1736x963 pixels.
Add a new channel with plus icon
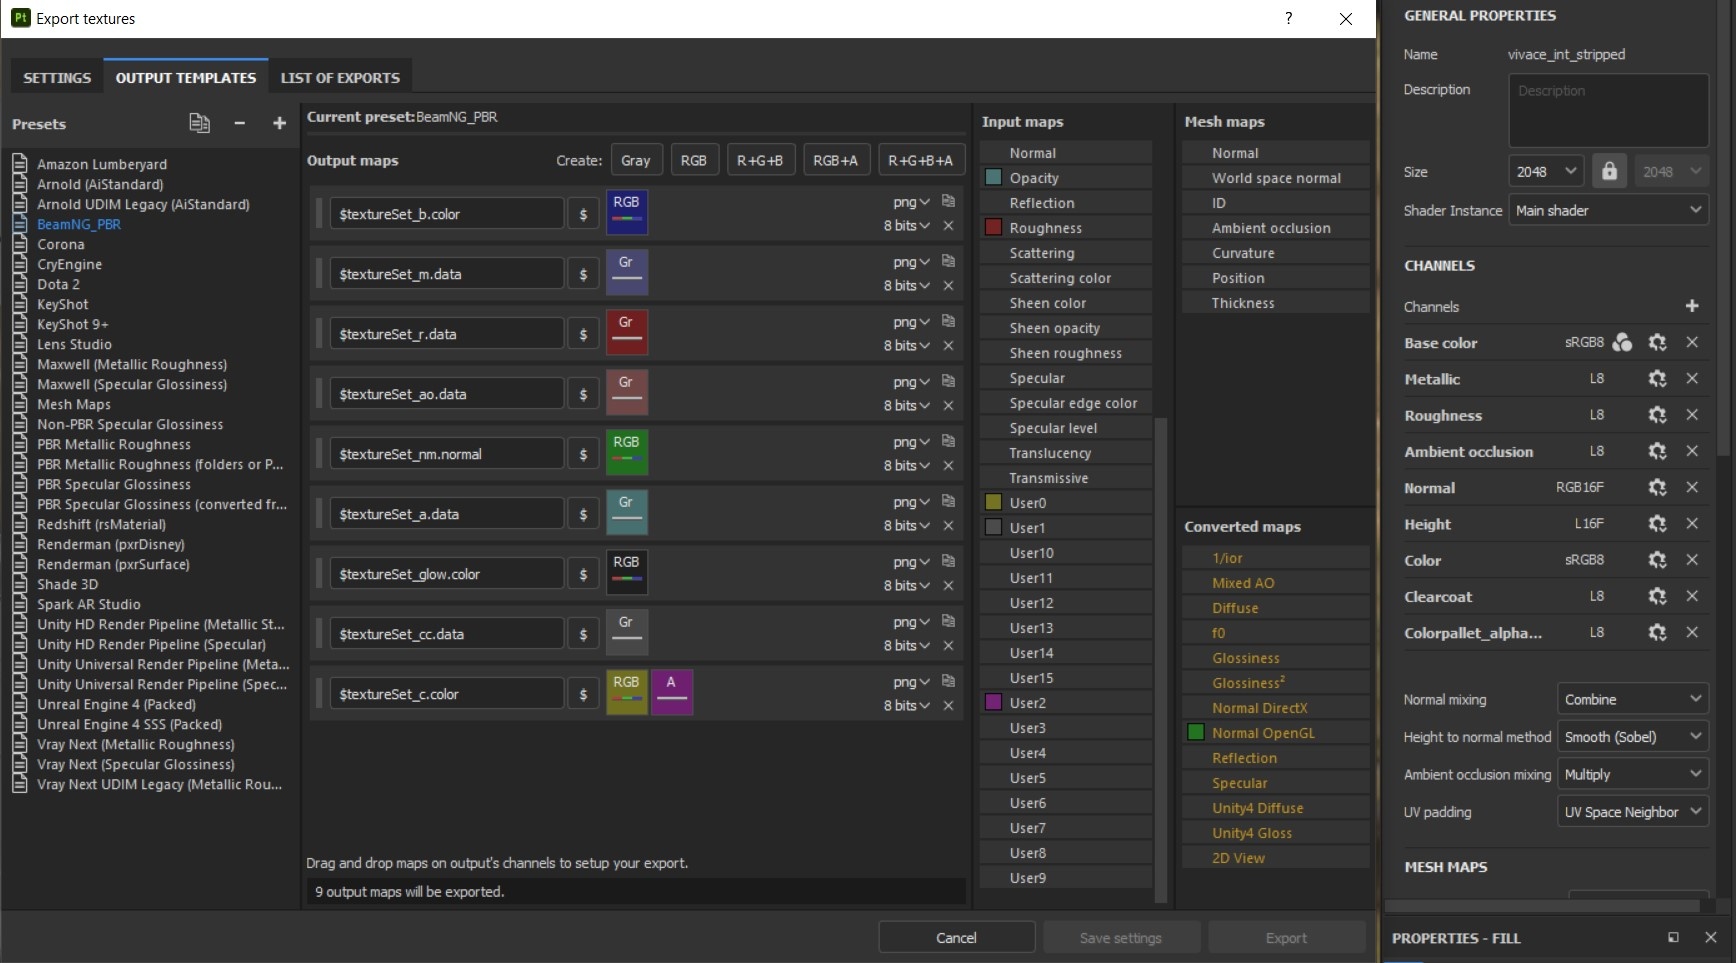point(1692,306)
